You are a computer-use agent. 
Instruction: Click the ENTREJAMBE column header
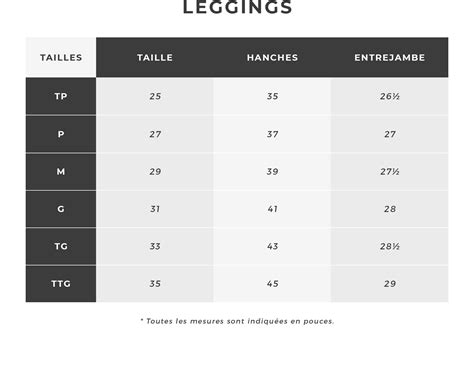390,57
